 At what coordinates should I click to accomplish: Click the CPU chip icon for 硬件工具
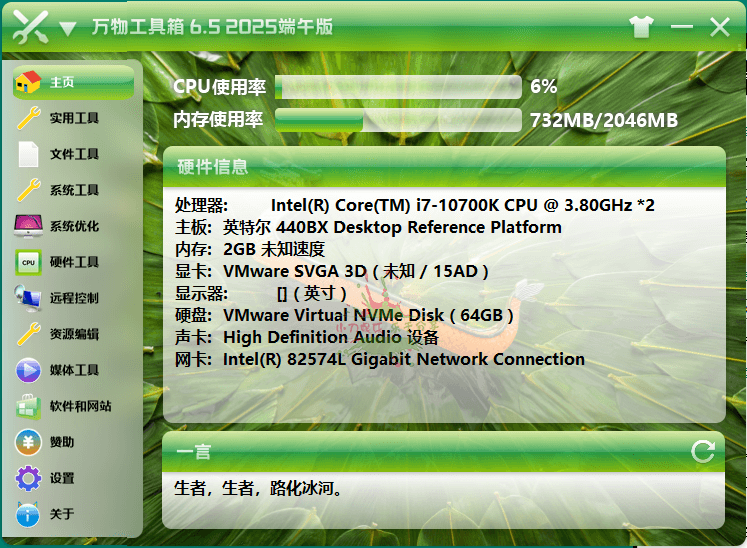pos(28,262)
